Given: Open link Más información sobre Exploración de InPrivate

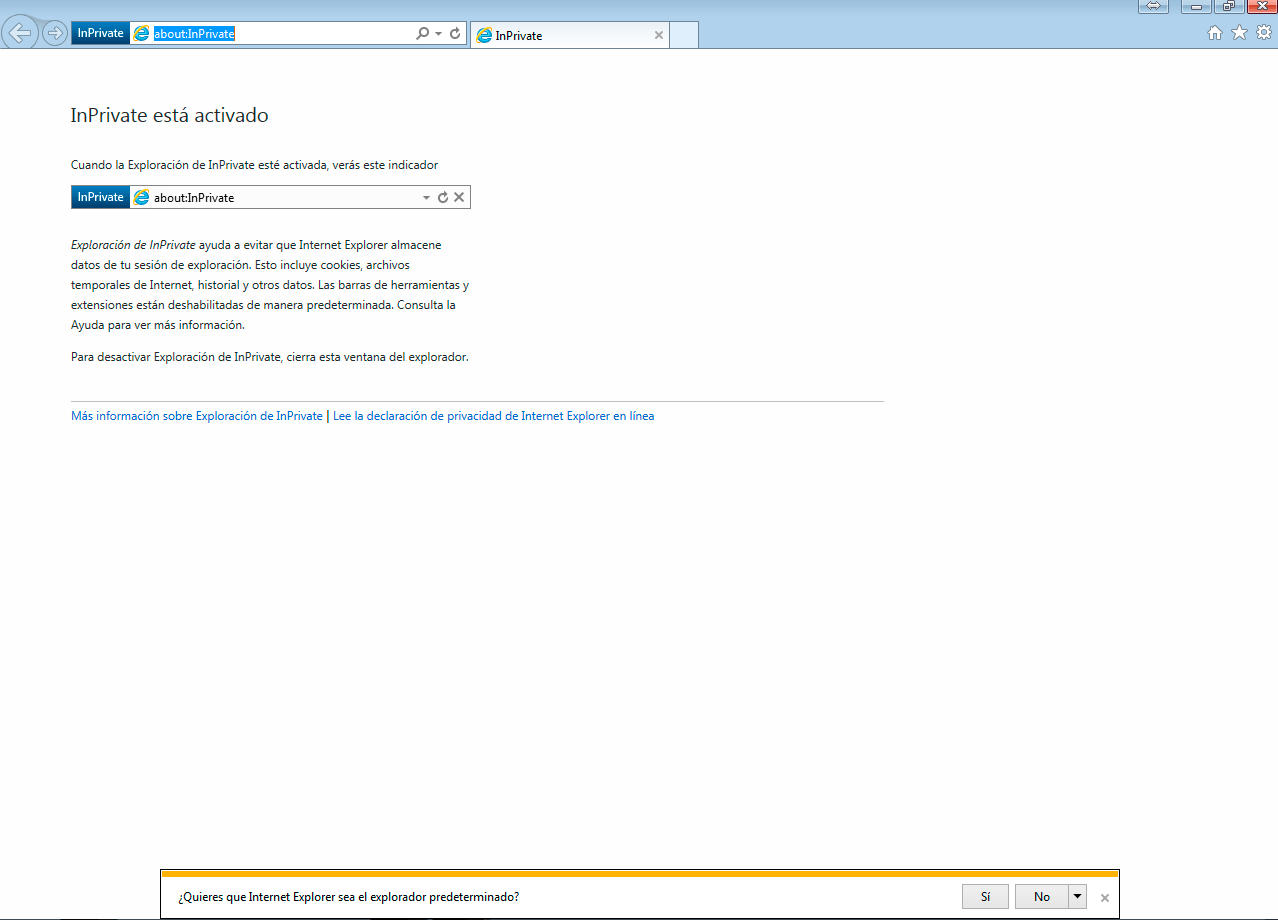Looking at the screenshot, I should pyautogui.click(x=197, y=416).
